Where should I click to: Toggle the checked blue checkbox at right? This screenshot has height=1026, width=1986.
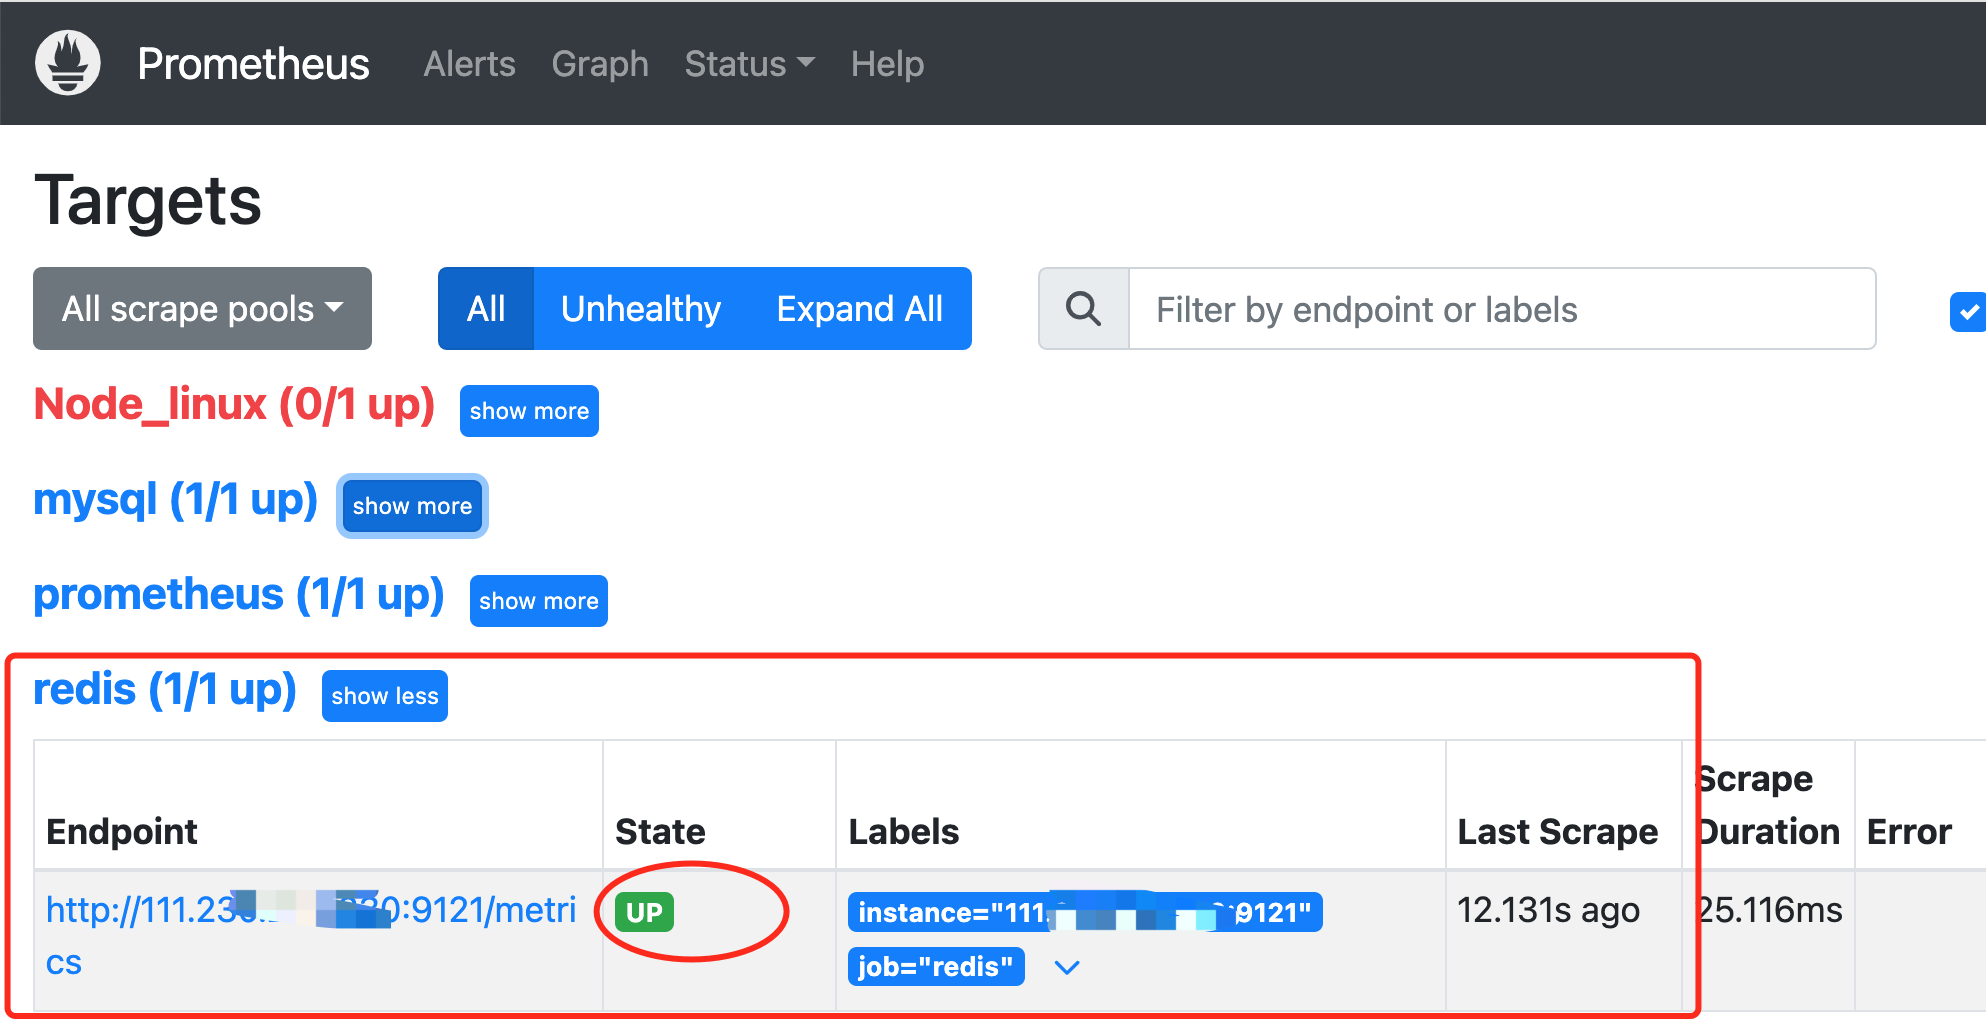coord(1968,312)
